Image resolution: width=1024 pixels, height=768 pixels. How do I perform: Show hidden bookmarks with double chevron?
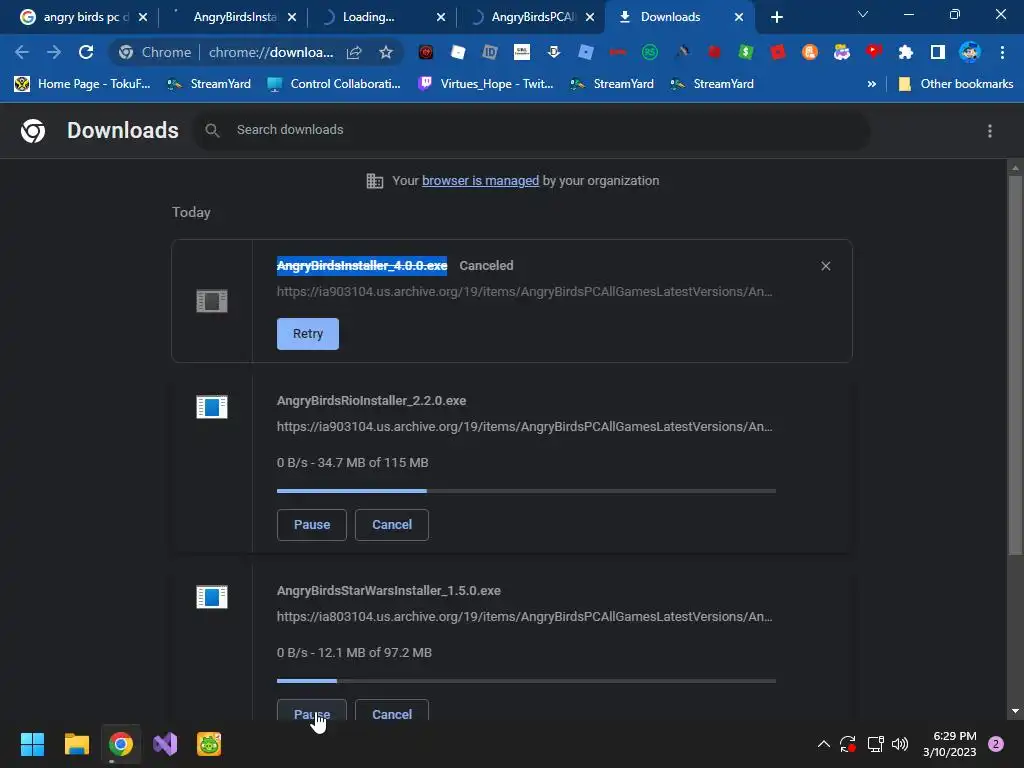pos(871,84)
